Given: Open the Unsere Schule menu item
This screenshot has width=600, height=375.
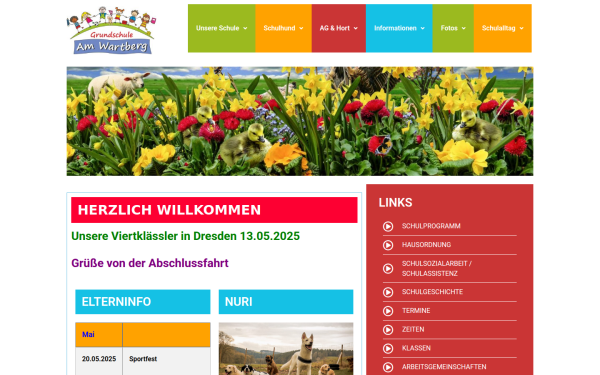Looking at the screenshot, I should pos(222,28).
